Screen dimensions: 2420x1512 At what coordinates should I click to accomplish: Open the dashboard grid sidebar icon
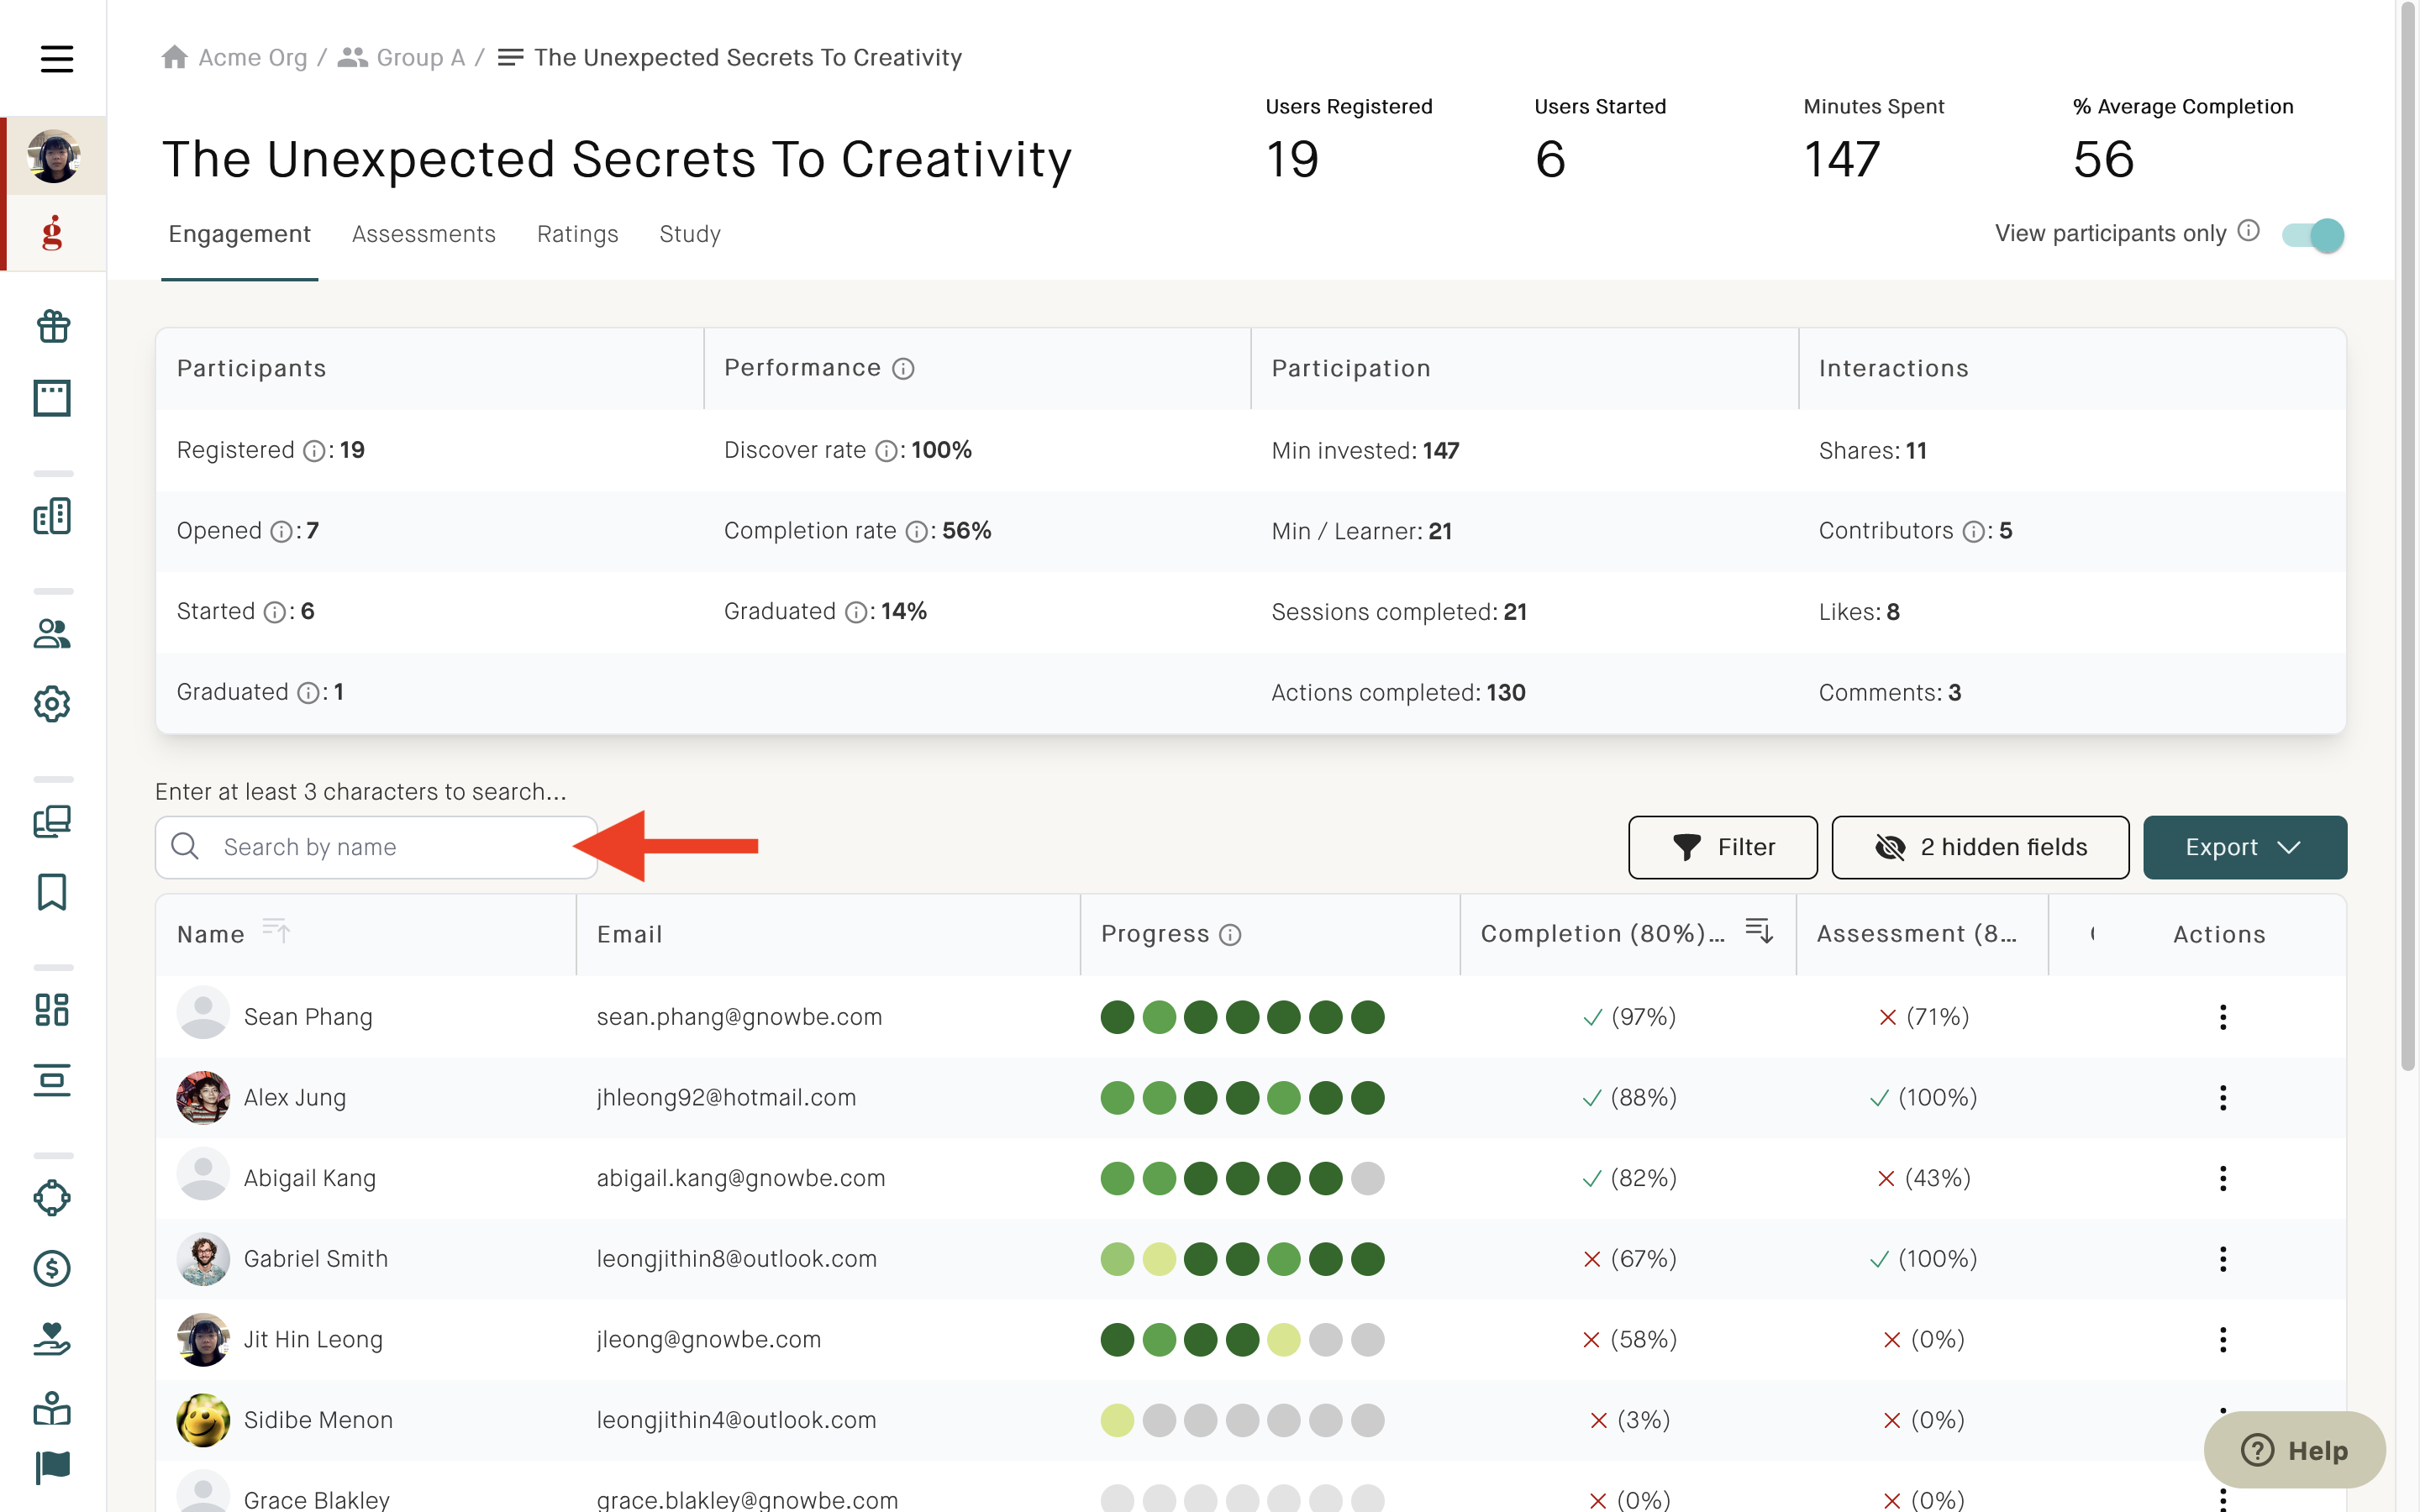[x=52, y=1009]
